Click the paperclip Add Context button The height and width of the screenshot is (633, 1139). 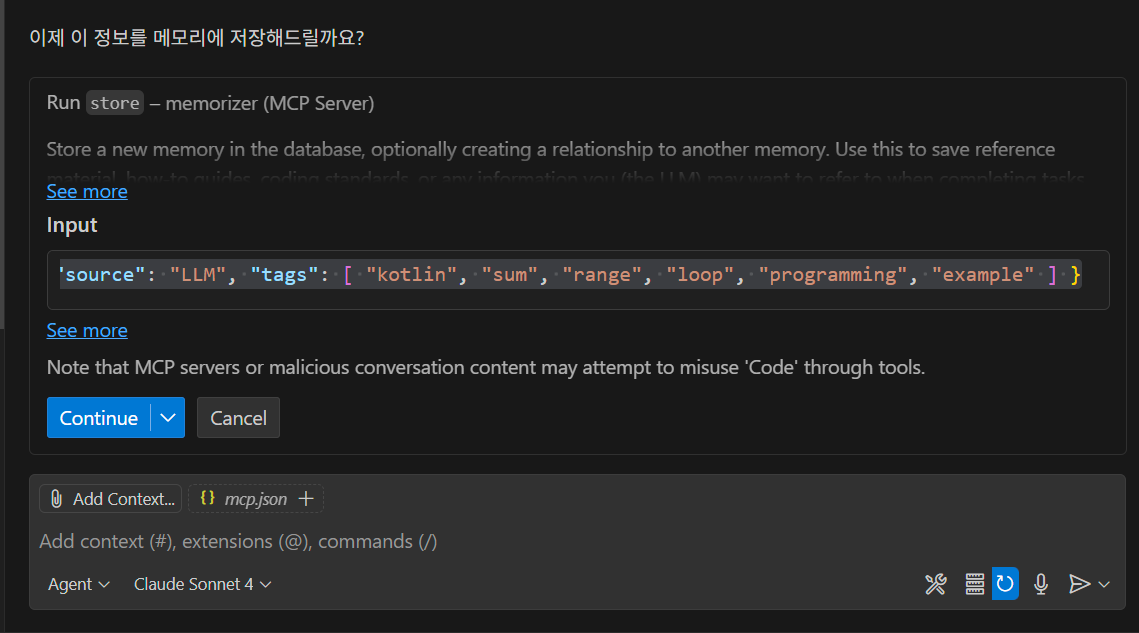point(110,498)
